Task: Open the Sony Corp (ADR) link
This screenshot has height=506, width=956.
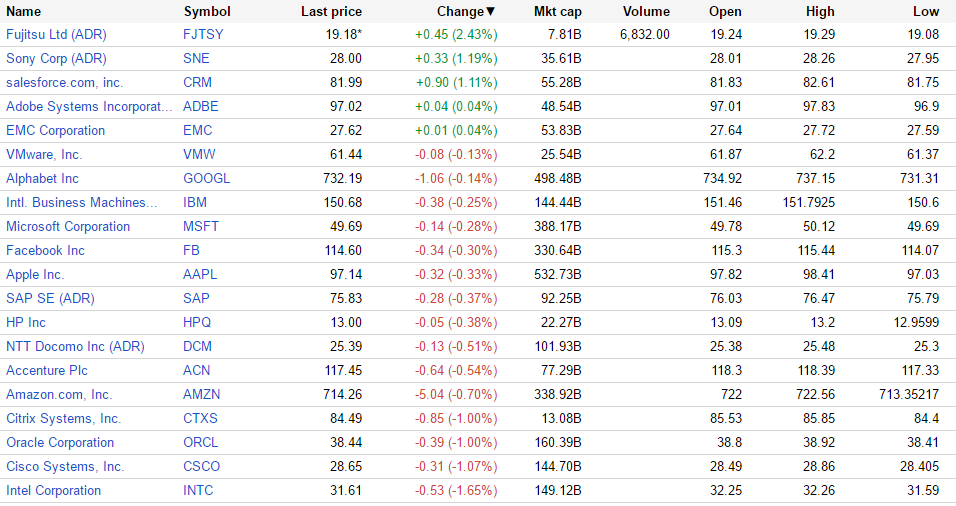Action: [56, 58]
